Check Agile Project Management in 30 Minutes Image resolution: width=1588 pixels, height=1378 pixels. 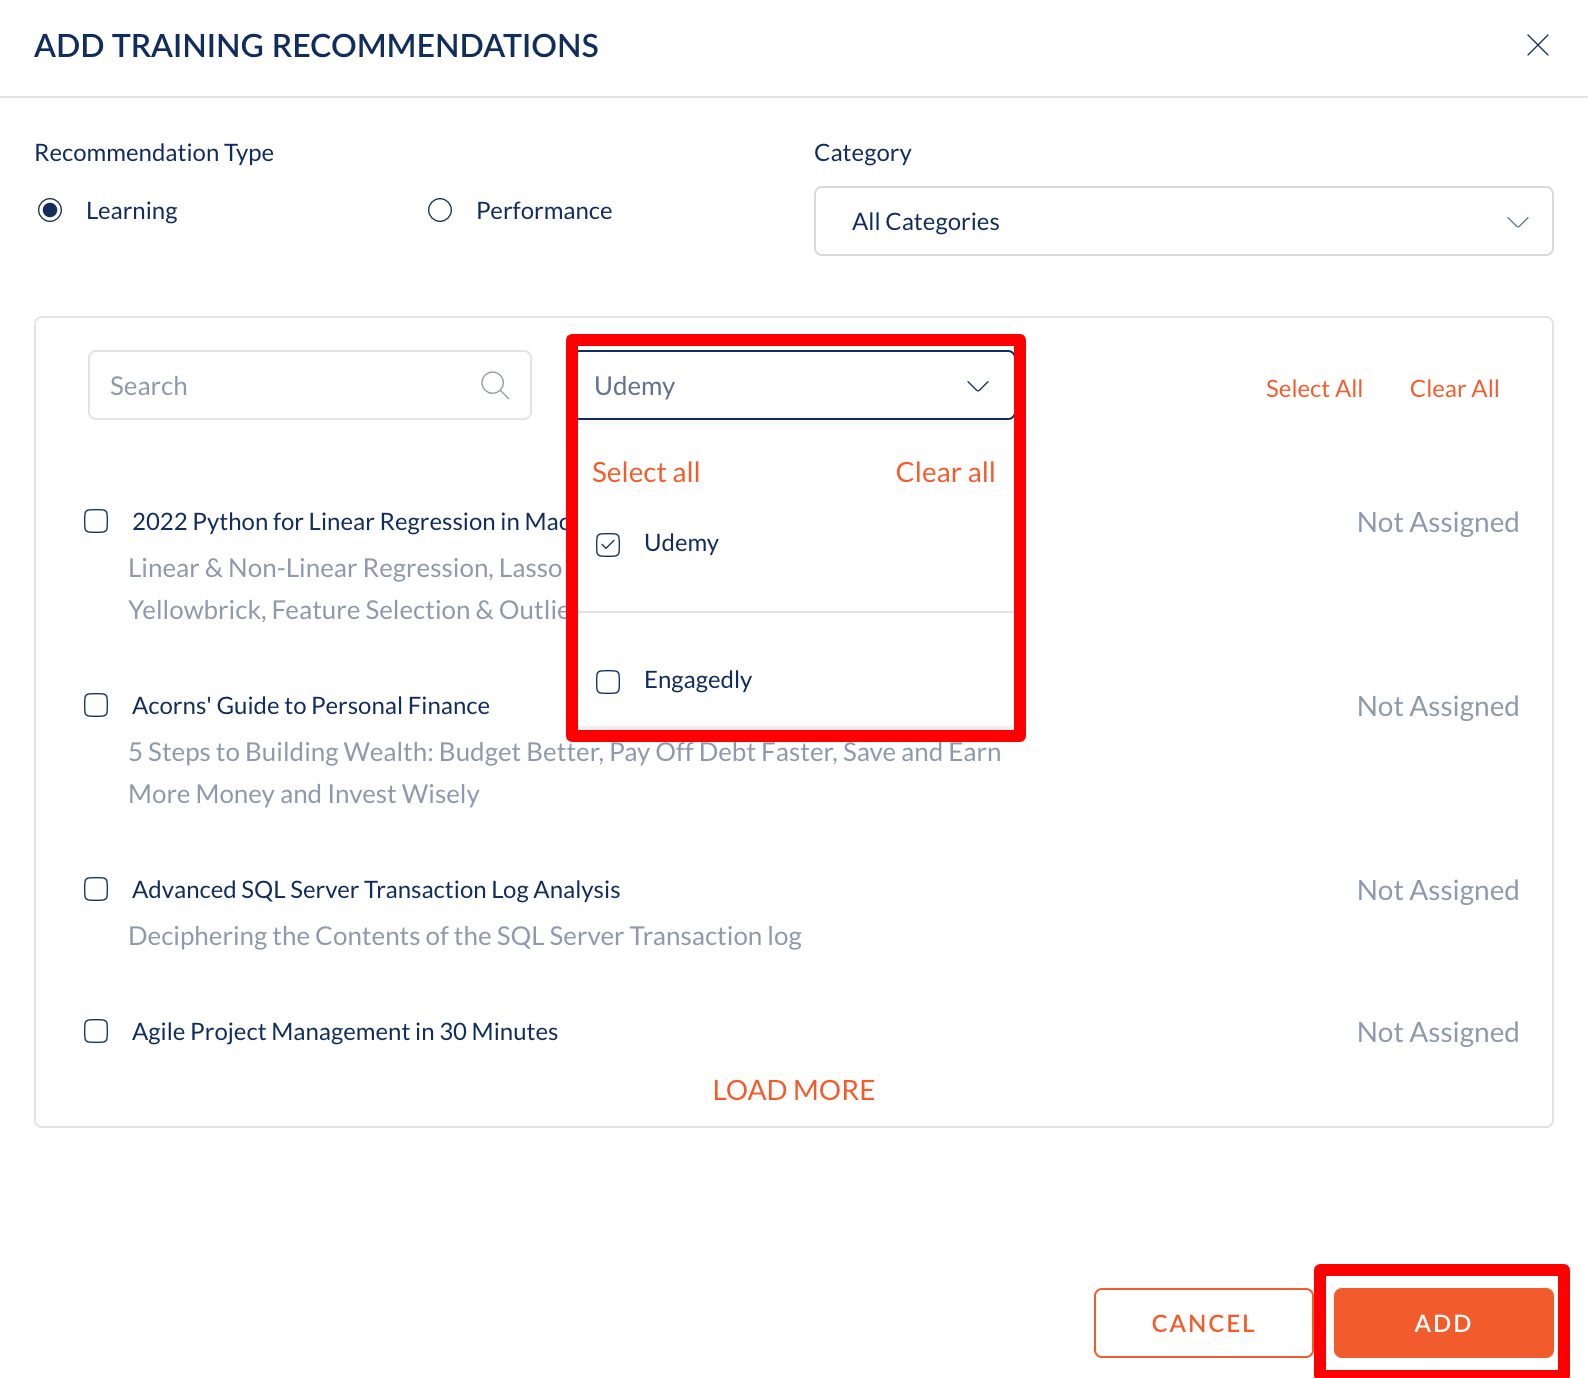tap(96, 1031)
